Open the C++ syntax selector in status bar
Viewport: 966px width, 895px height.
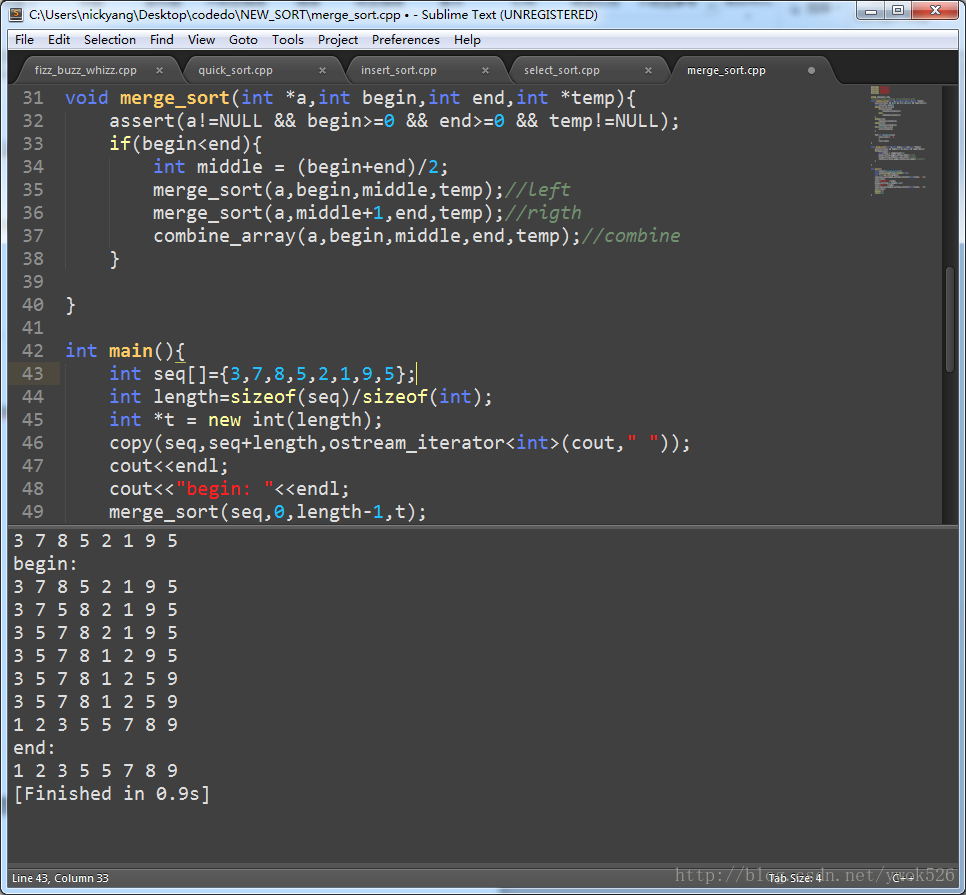point(903,878)
